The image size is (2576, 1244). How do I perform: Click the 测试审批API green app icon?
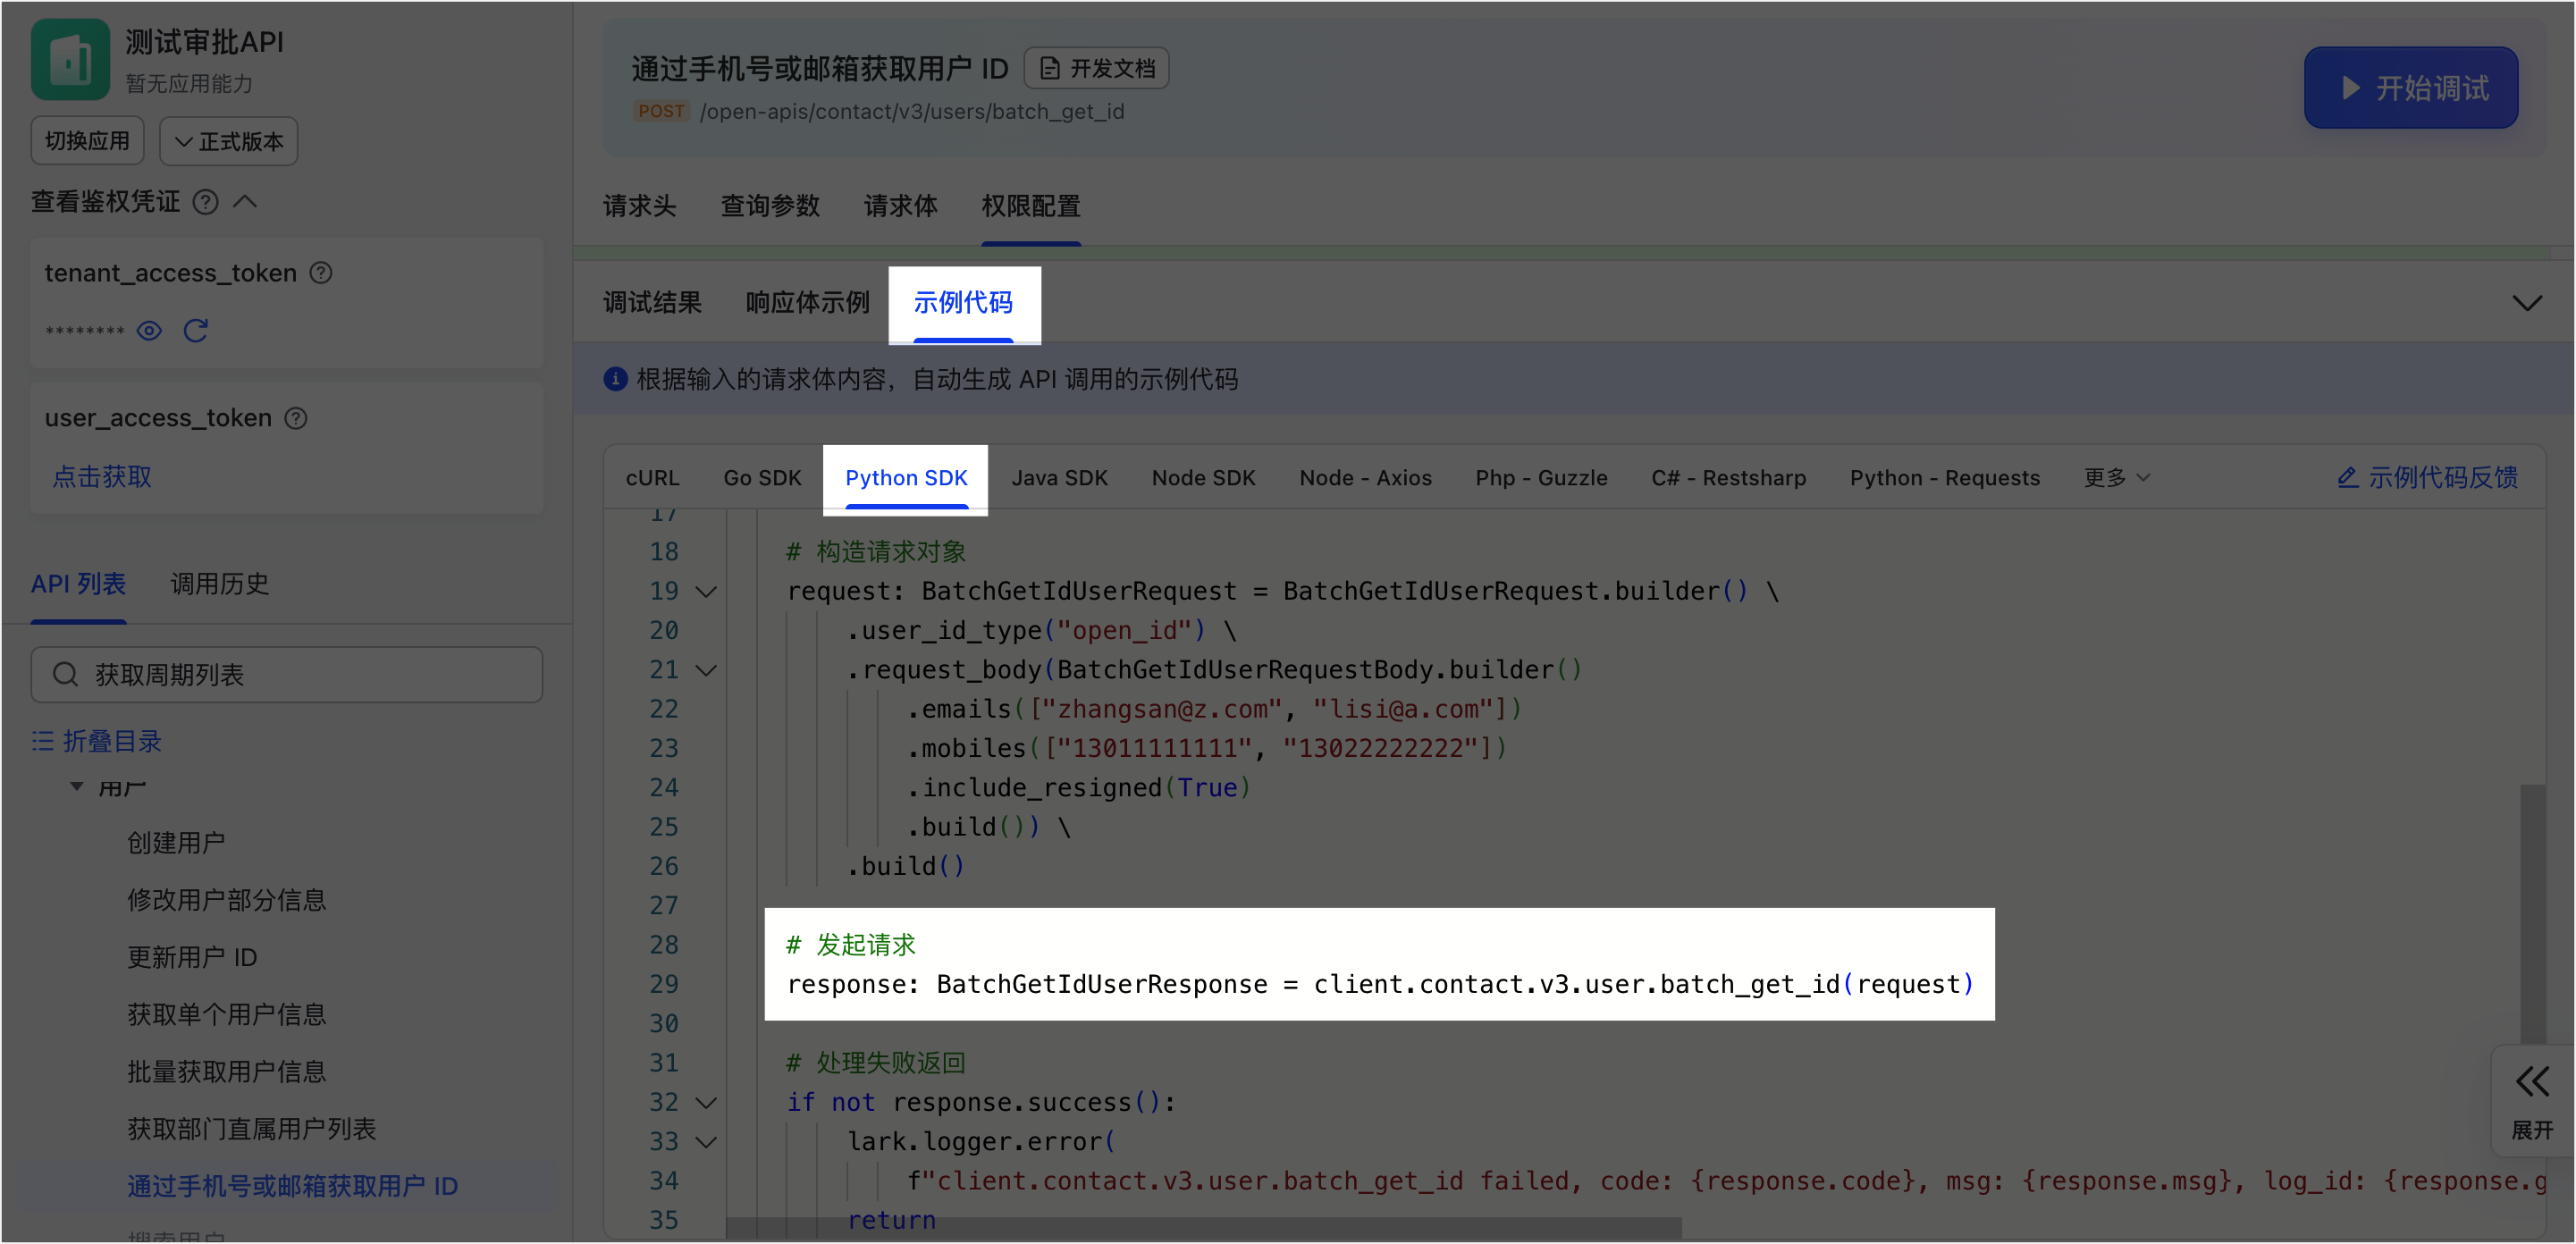(x=70, y=59)
